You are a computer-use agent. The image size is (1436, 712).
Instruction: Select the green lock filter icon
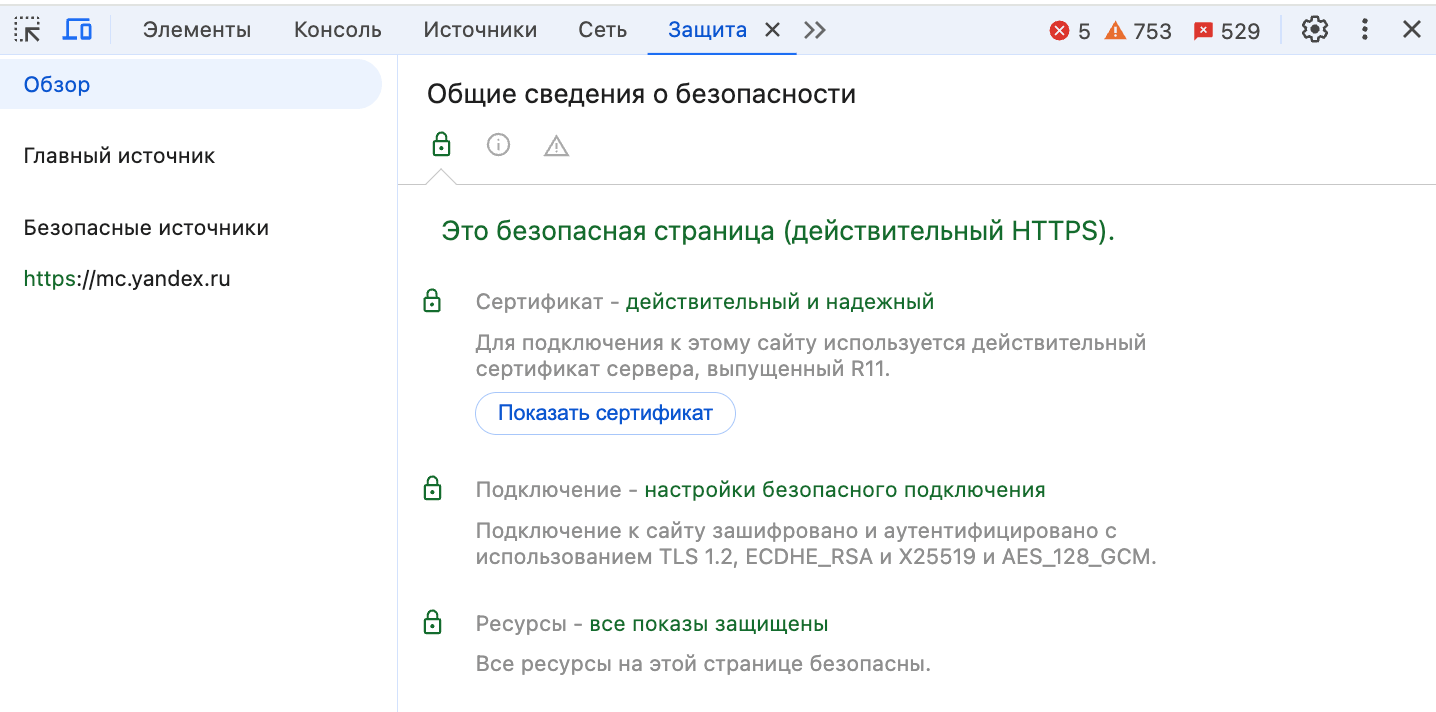pyautogui.click(x=441, y=145)
